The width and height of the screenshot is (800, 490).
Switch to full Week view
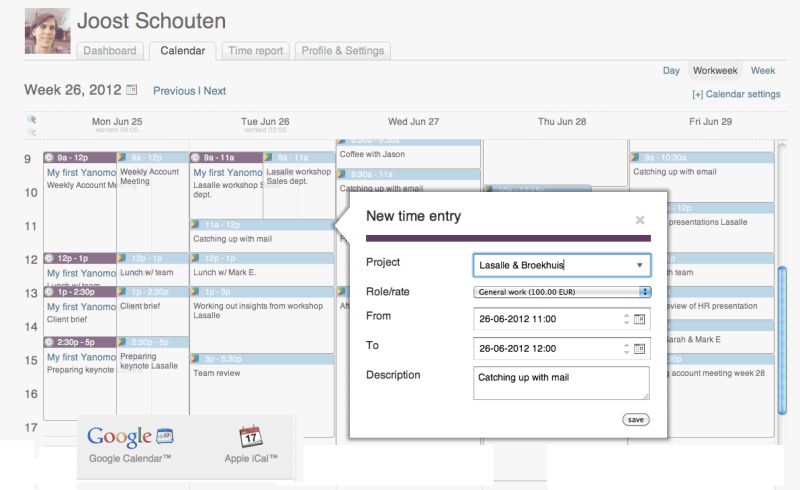(763, 70)
